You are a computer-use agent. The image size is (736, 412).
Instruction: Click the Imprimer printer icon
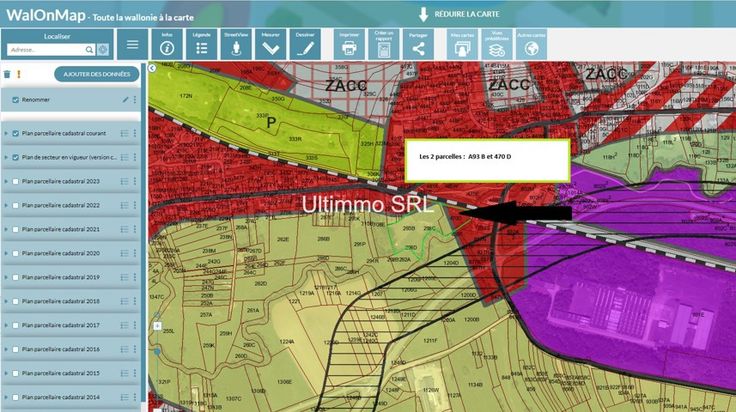[349, 47]
